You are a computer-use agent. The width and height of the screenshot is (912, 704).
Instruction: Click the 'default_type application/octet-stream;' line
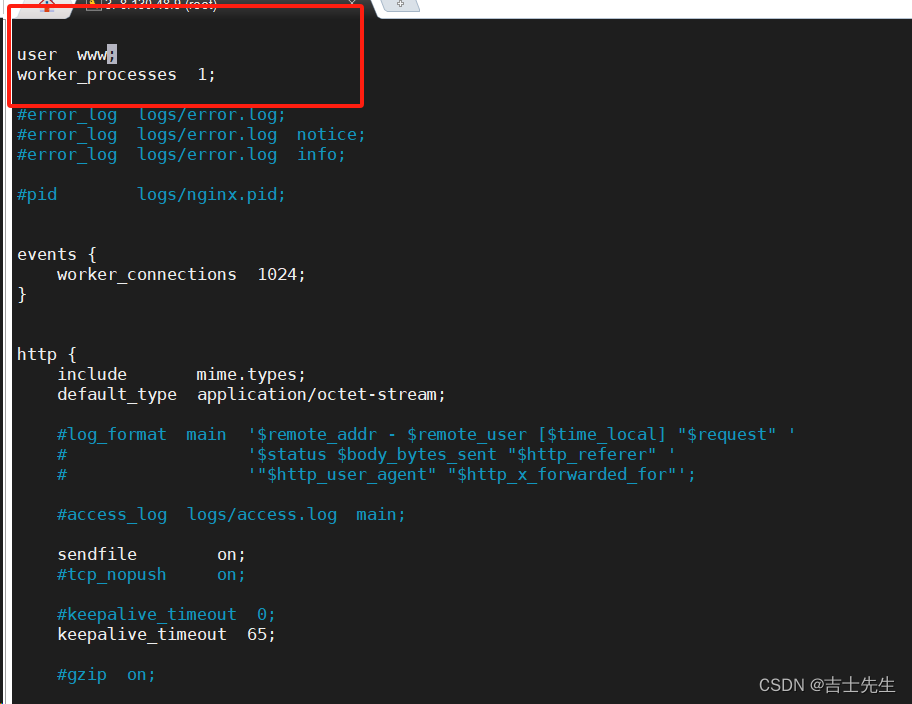click(251, 394)
